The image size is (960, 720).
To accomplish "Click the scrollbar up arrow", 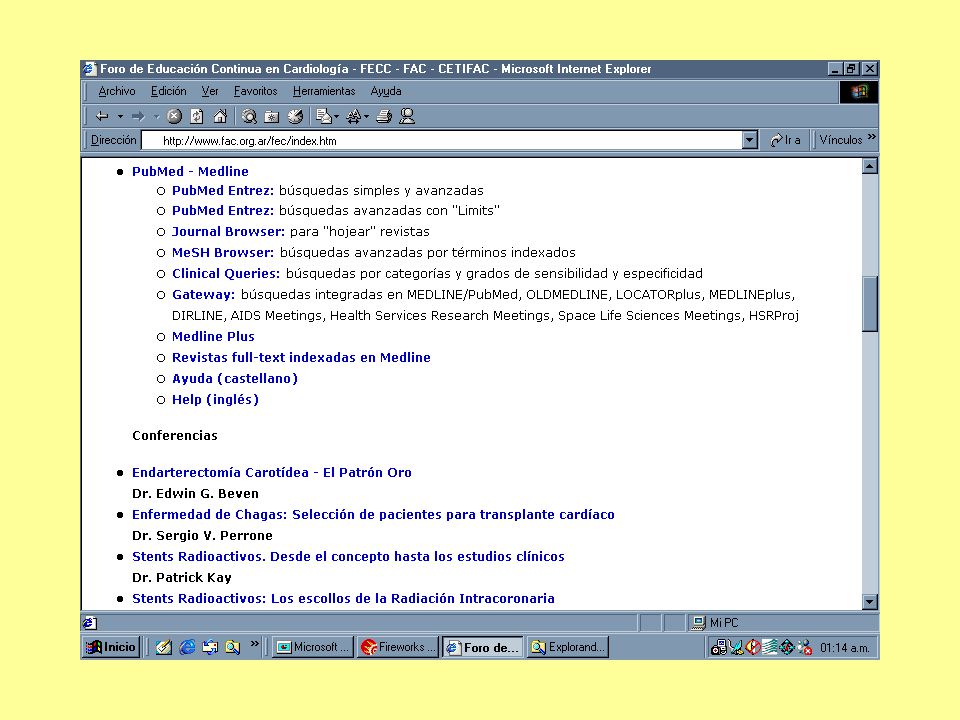I will point(870,166).
